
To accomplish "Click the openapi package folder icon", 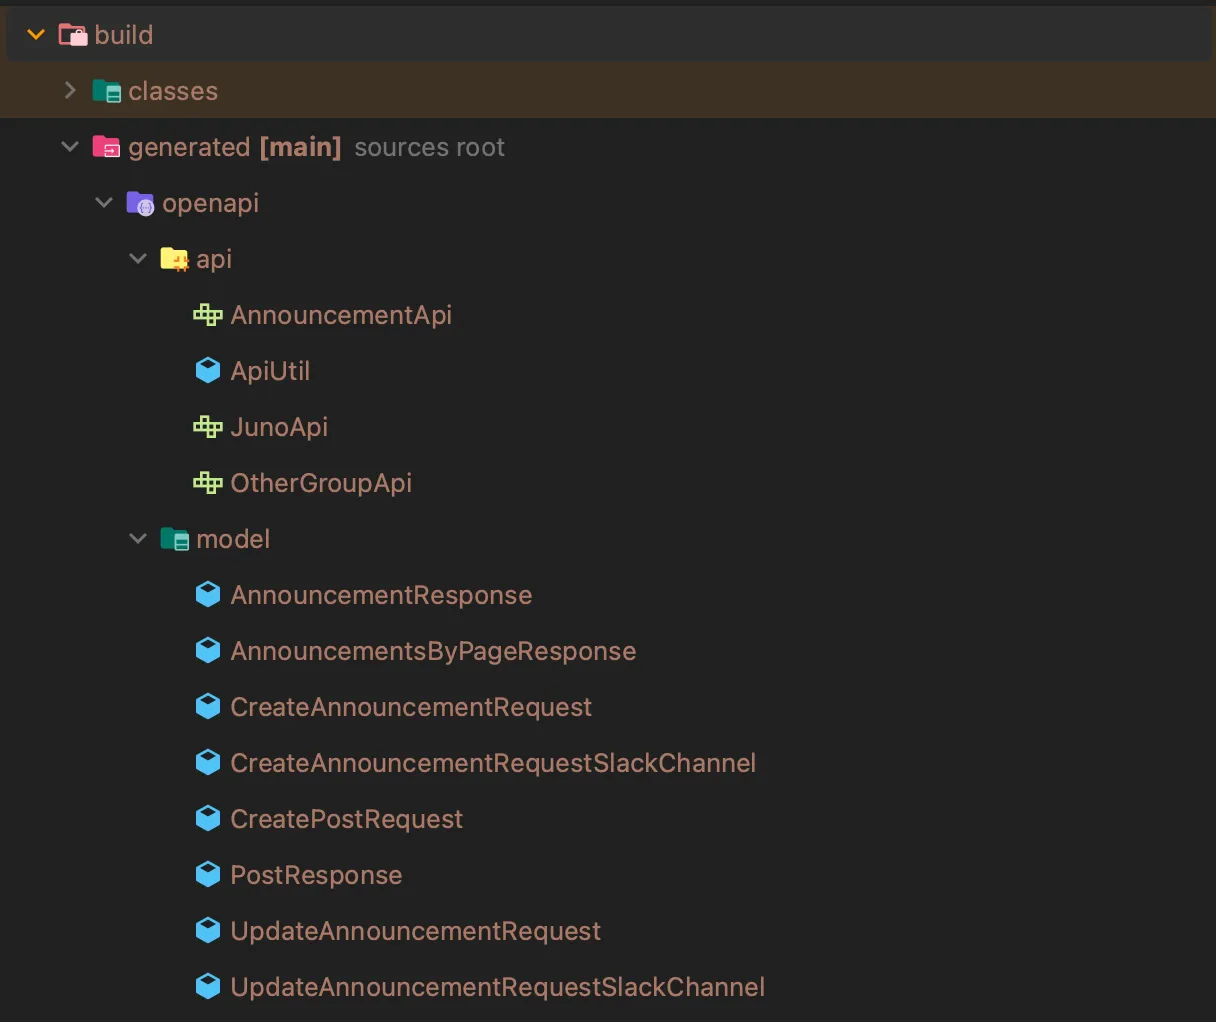I will pyautogui.click(x=141, y=203).
